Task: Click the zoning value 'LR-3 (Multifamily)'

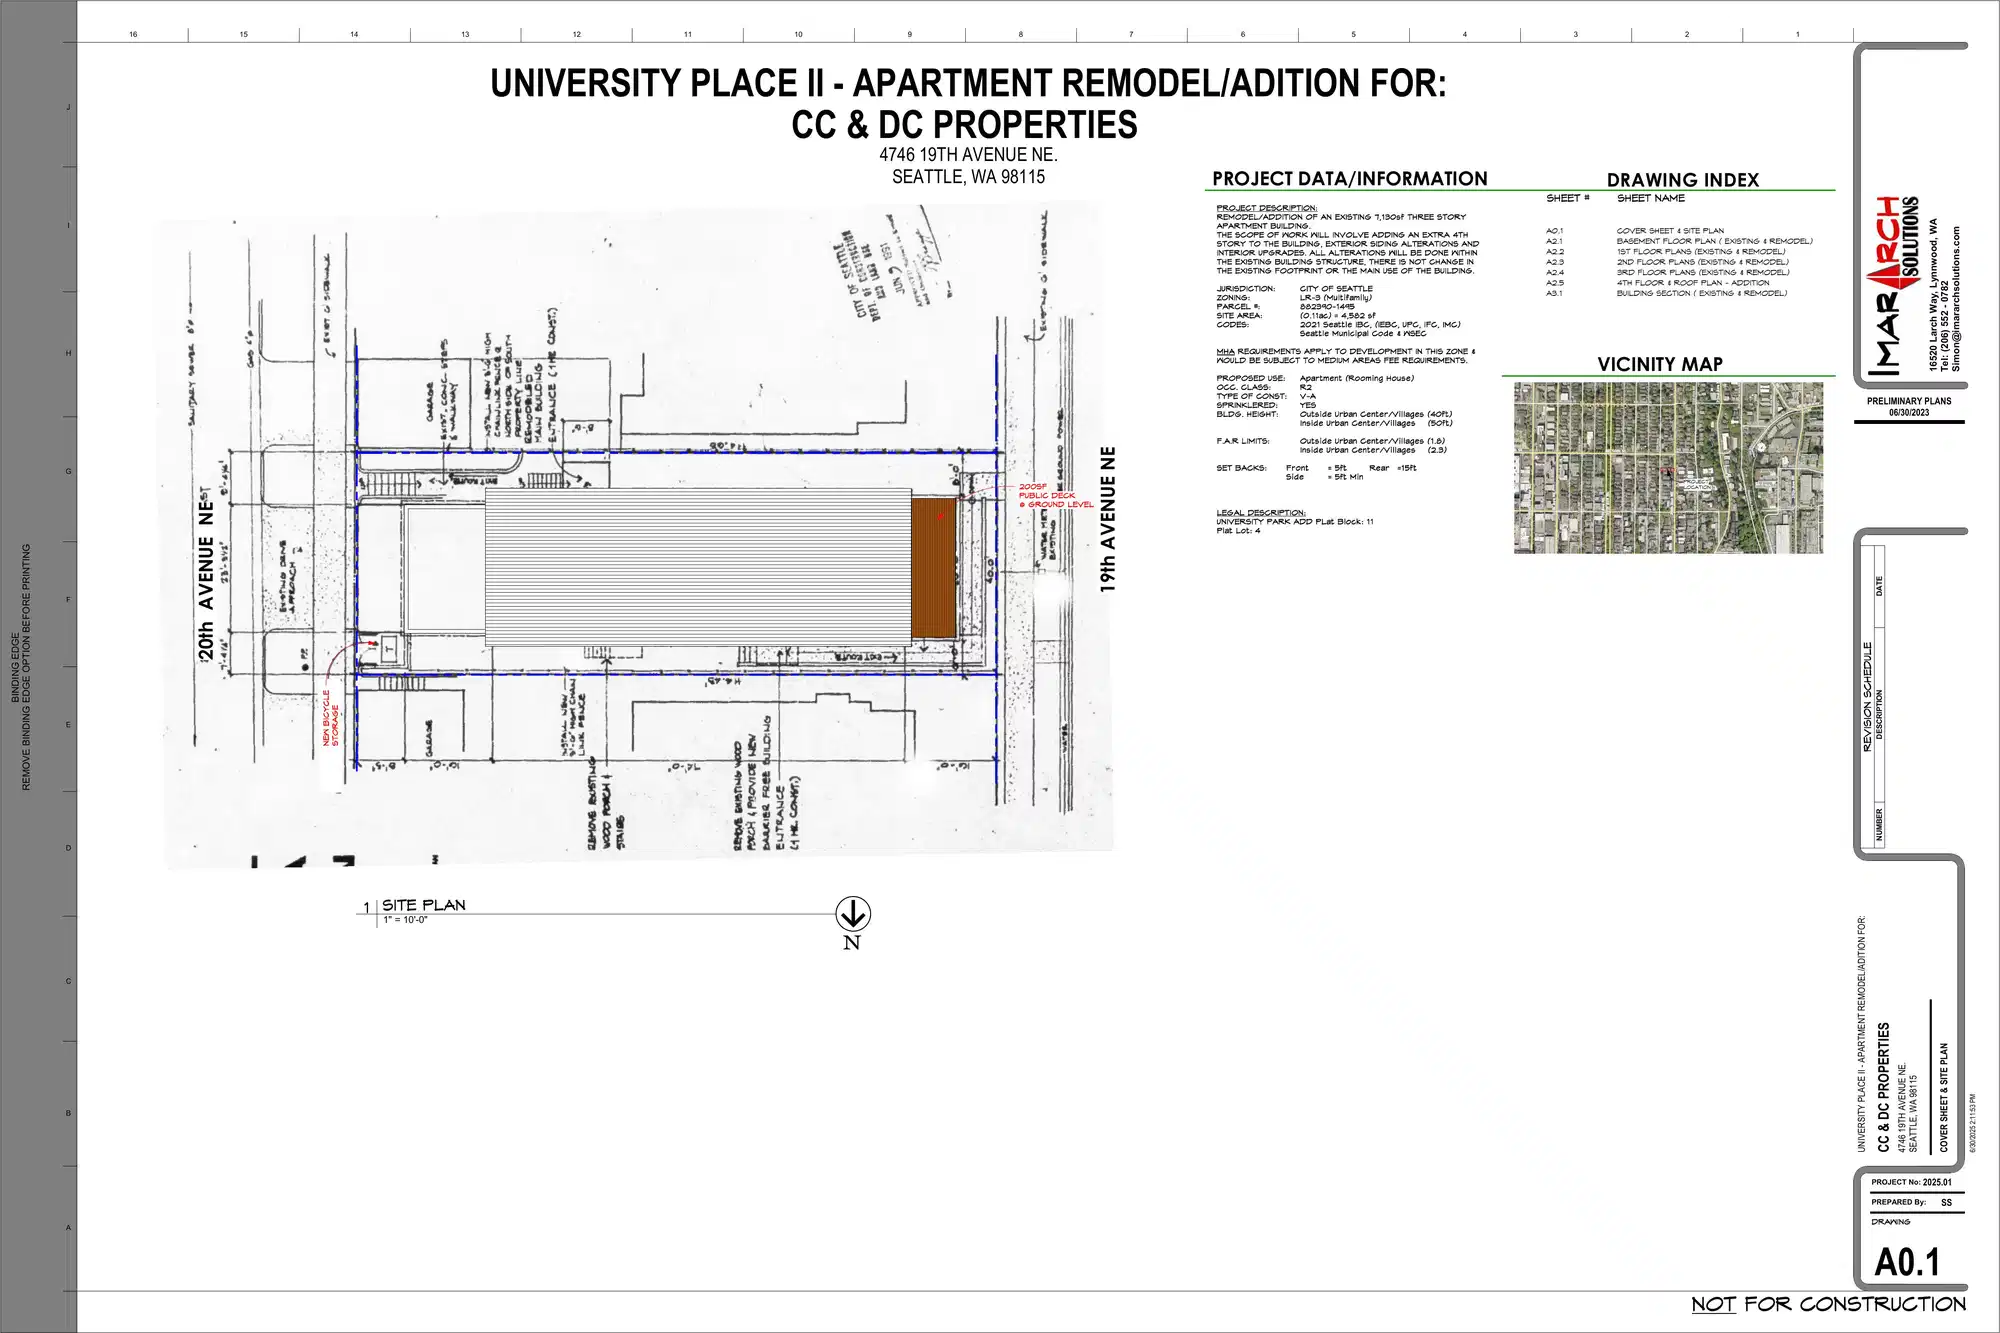Action: click(1336, 298)
